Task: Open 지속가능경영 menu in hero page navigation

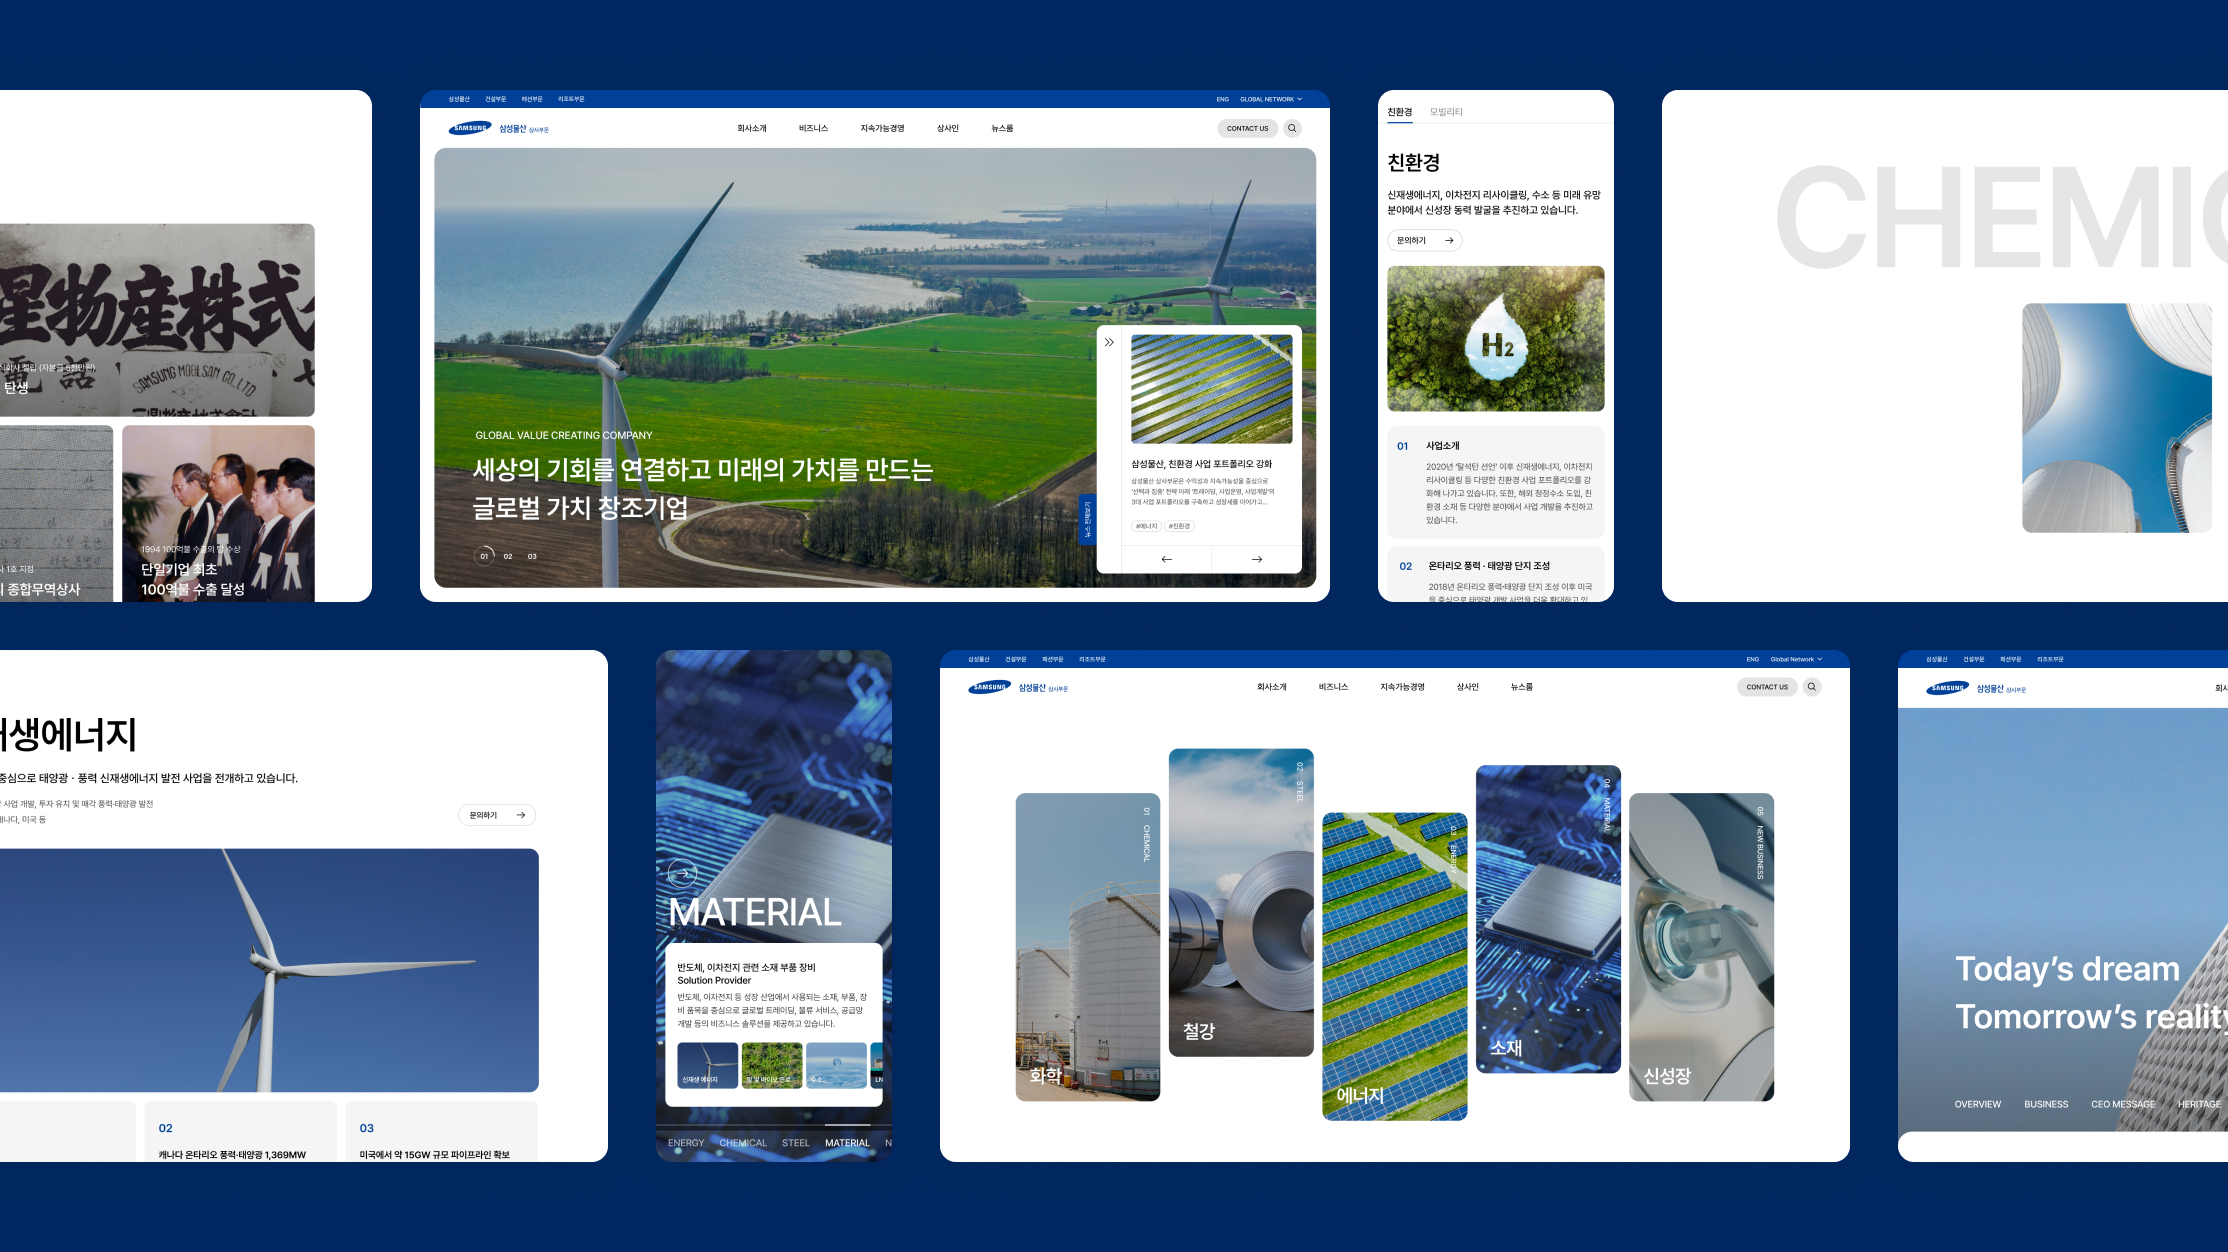Action: (x=882, y=128)
